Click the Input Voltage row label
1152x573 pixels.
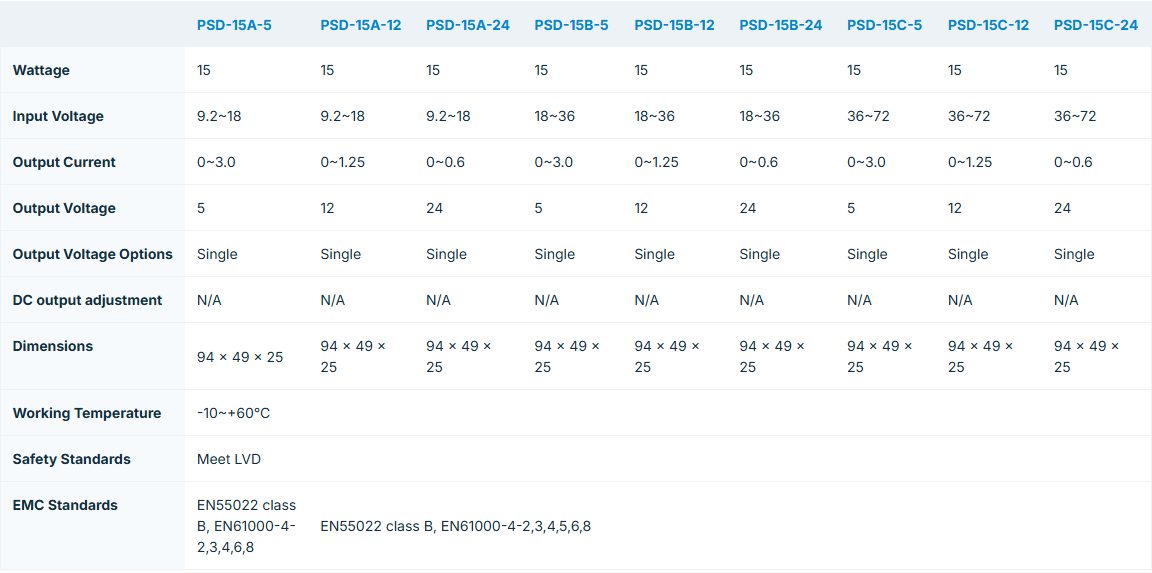tap(58, 116)
